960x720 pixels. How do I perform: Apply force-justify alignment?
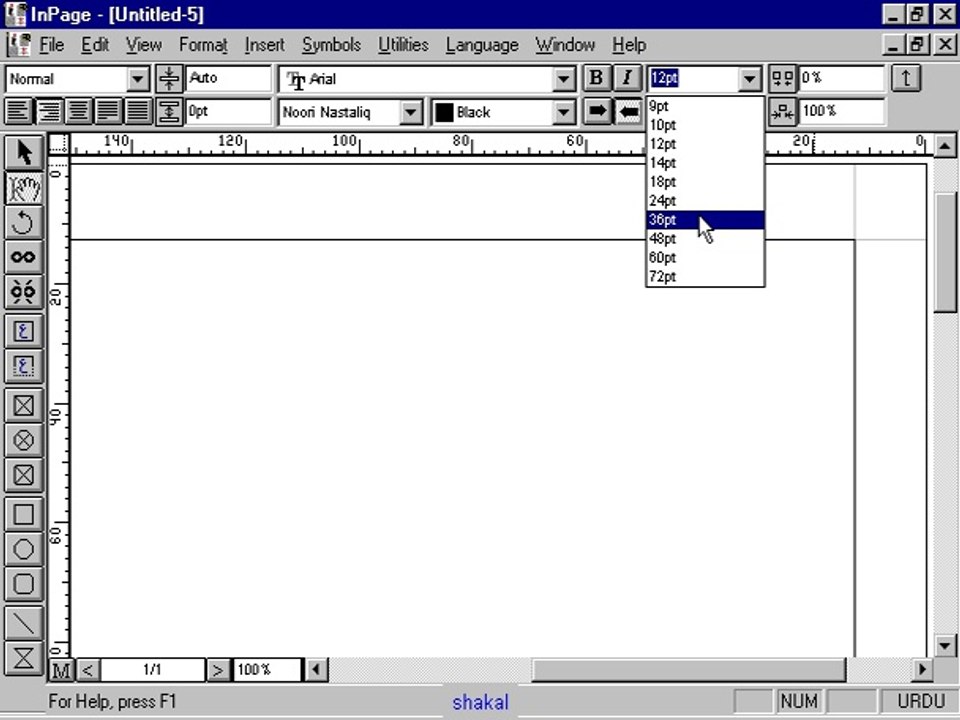138,111
